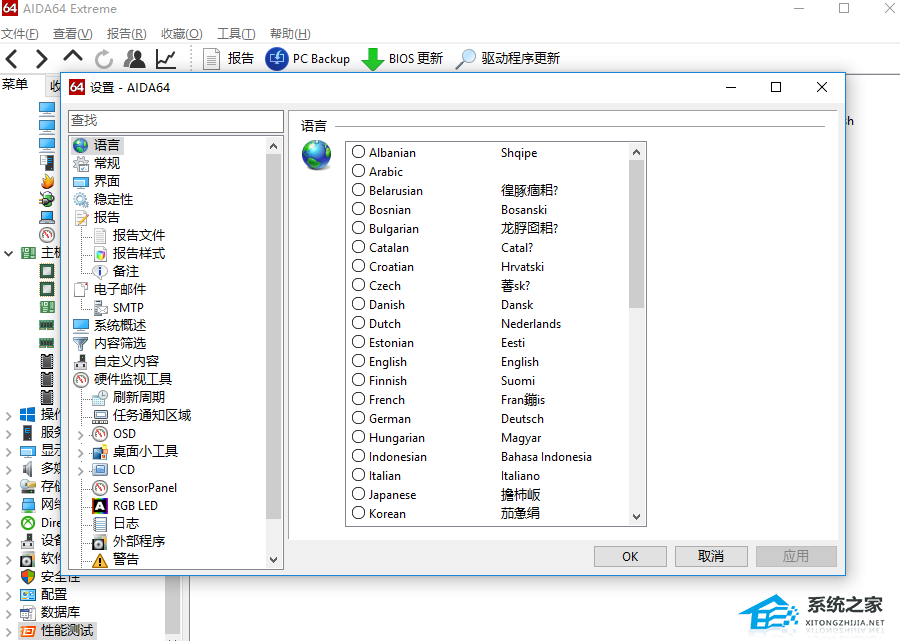Select the Arabic language radio button
The width and height of the screenshot is (900, 641).
click(359, 171)
